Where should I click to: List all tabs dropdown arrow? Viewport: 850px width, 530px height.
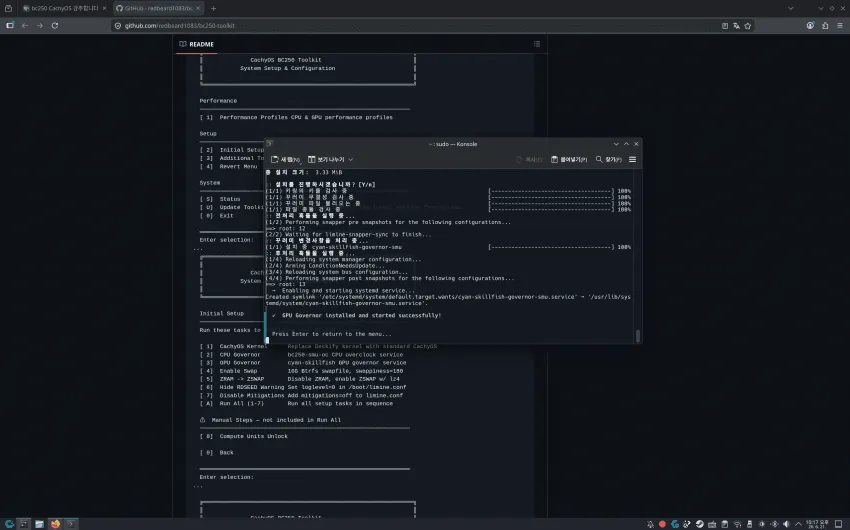(790, 8)
